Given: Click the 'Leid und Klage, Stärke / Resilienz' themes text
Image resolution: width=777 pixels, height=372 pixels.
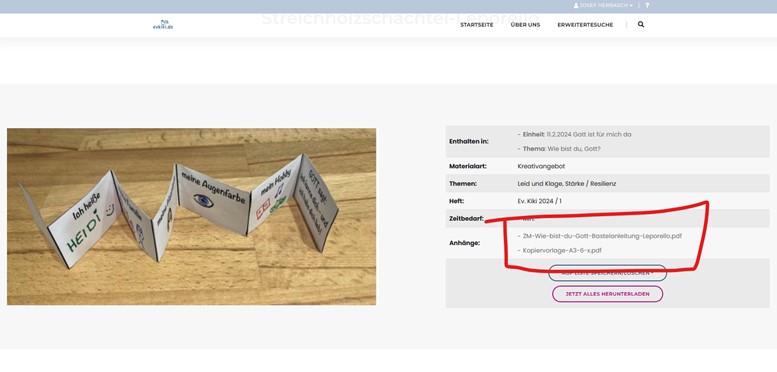Looking at the screenshot, I should pos(567,183).
